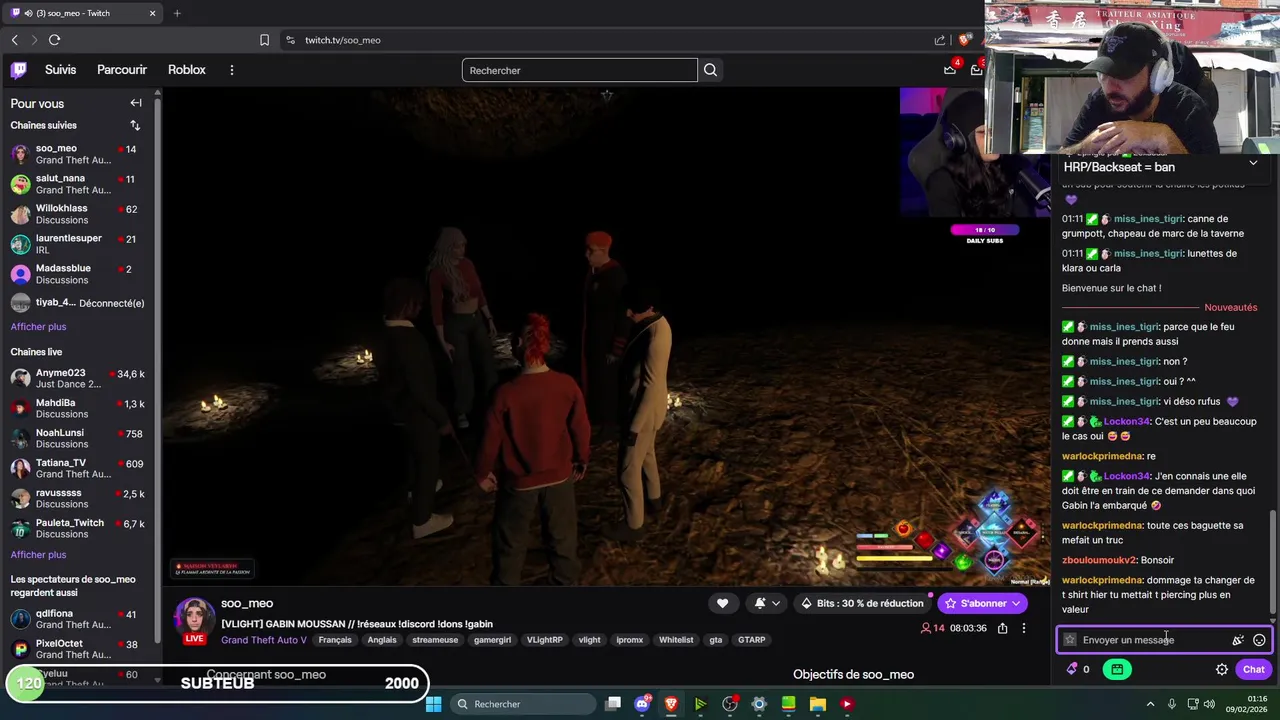Open Discord from the taskbar
Screen dimensions: 1280x720
(x=642, y=704)
